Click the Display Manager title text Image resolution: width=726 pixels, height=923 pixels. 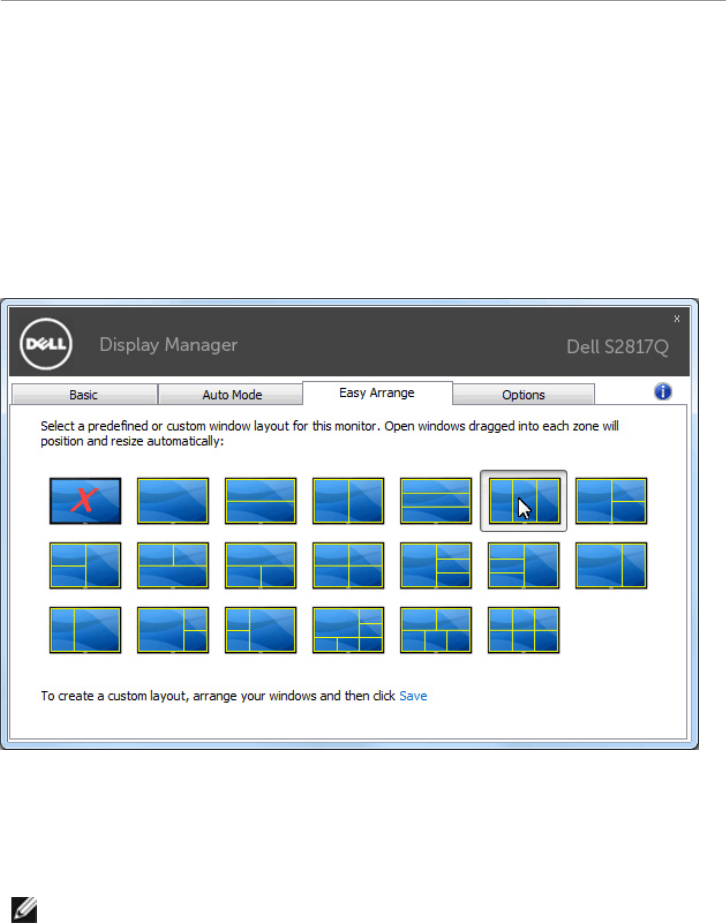pyautogui.click(x=168, y=345)
